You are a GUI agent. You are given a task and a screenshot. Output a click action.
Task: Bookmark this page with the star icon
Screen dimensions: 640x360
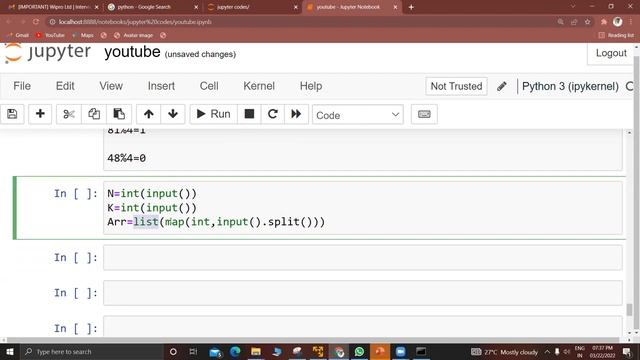587,22
